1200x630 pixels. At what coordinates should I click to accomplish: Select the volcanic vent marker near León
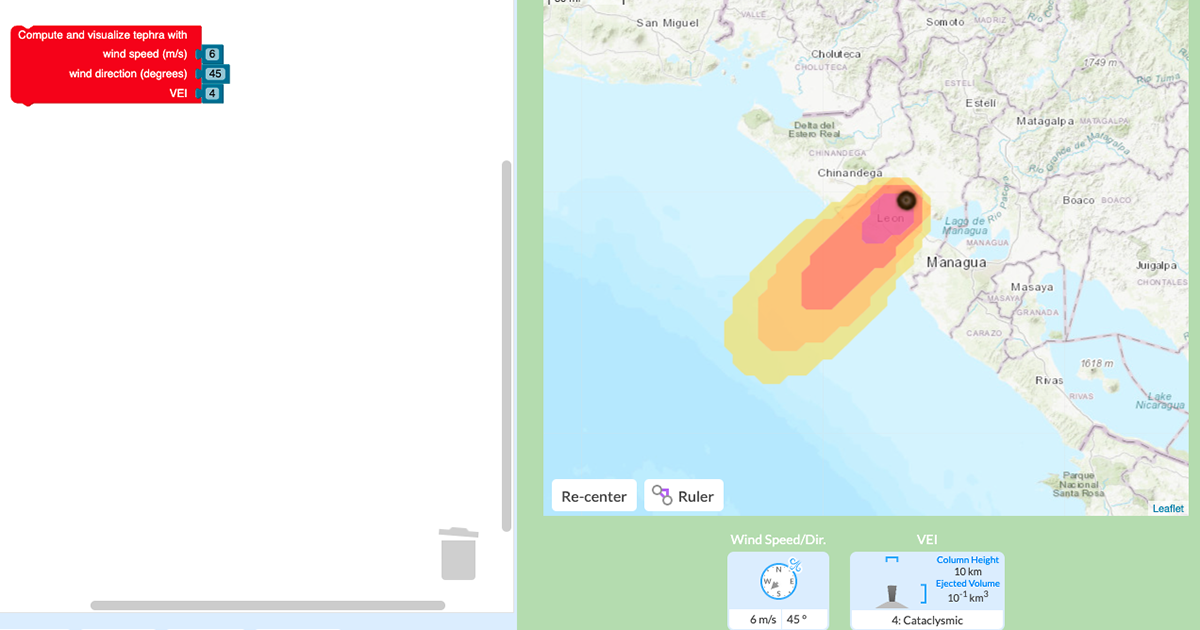[906, 201]
